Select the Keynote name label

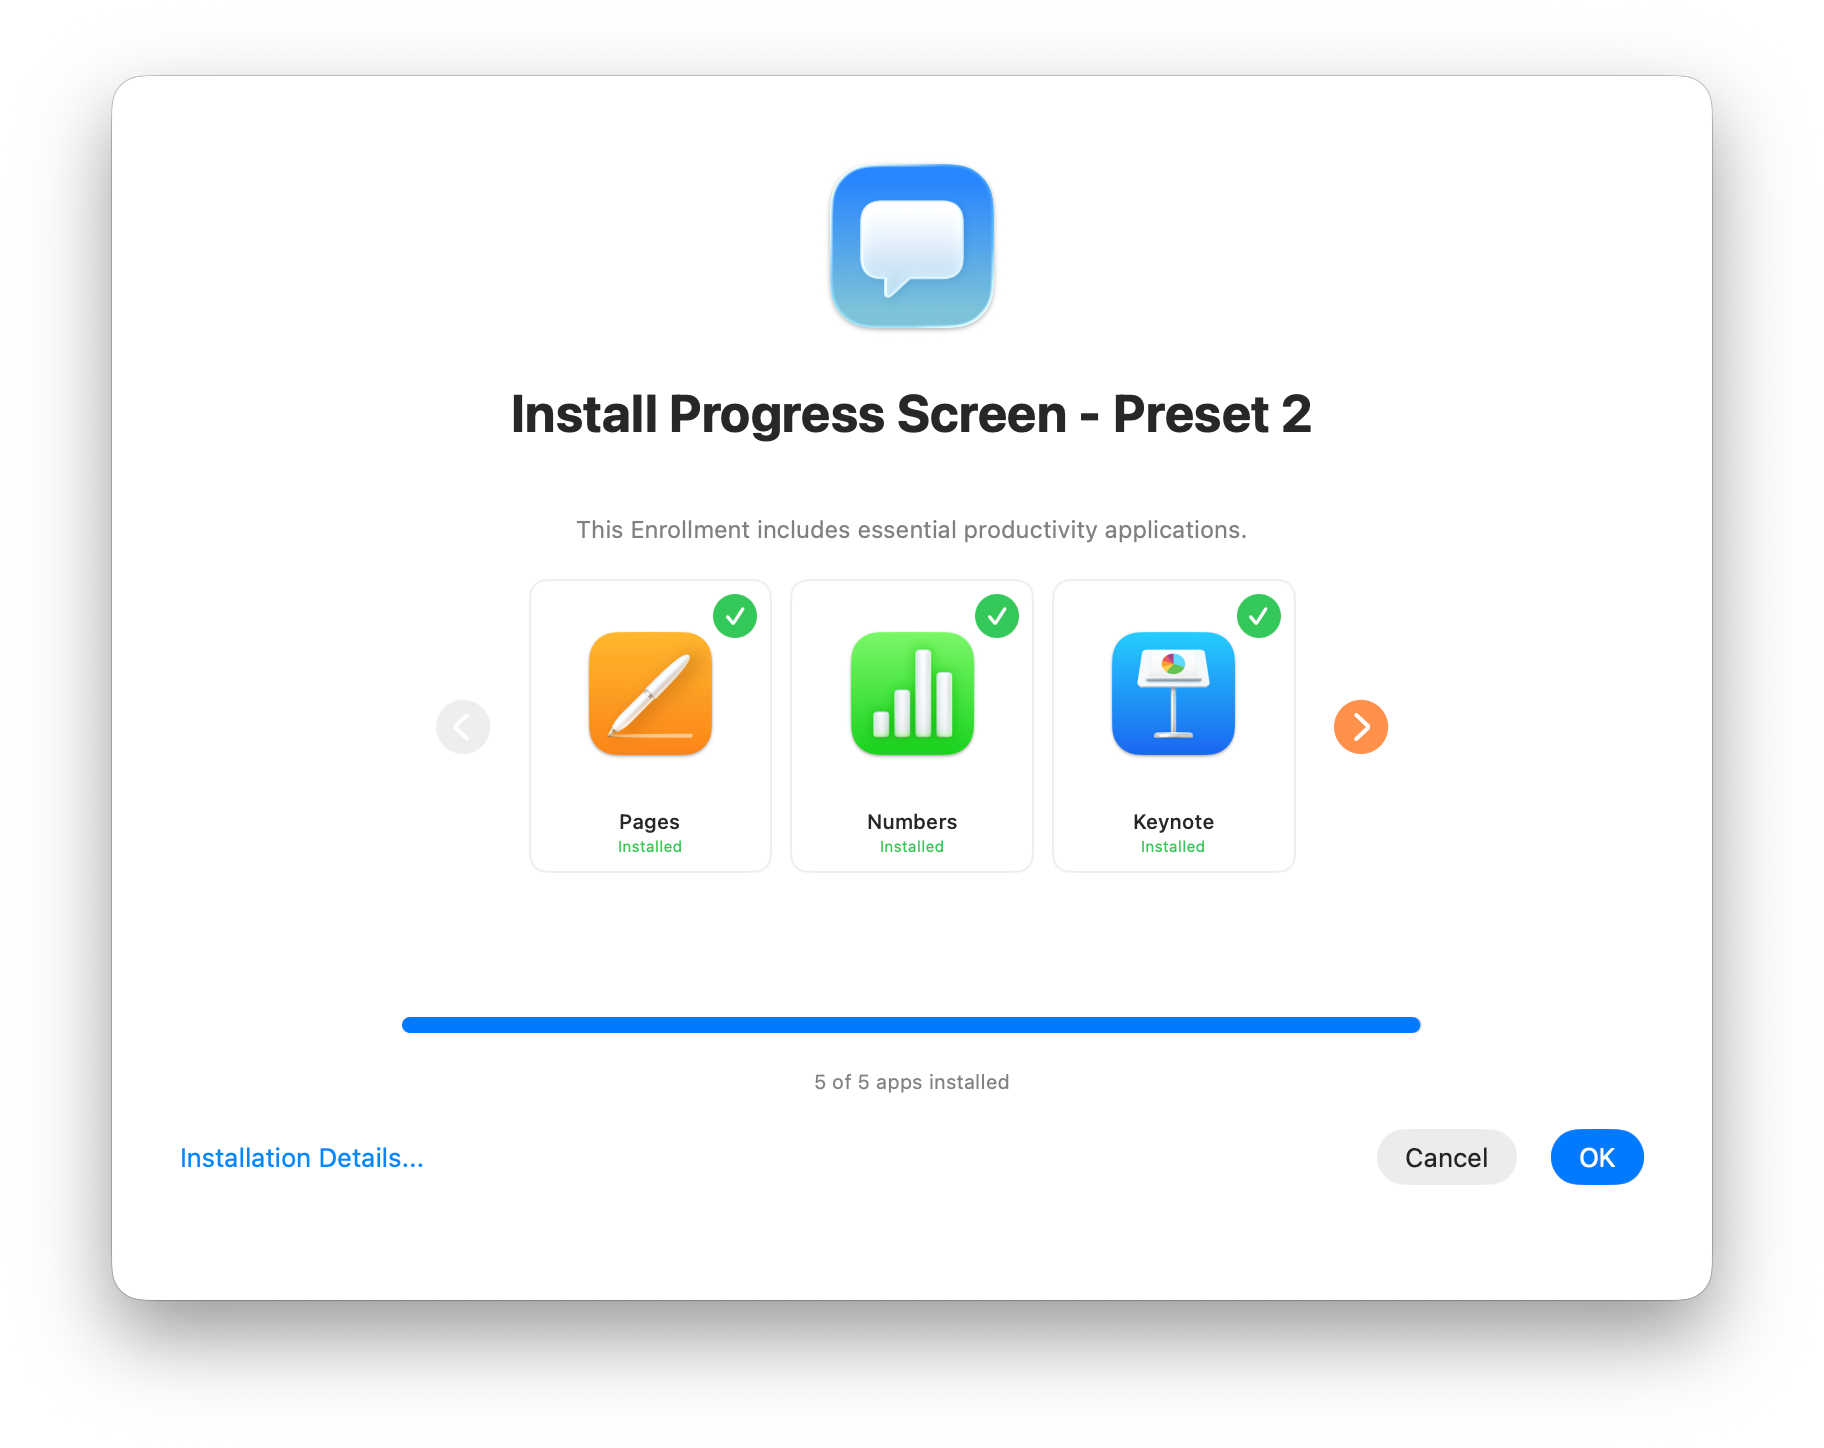pos(1173,822)
